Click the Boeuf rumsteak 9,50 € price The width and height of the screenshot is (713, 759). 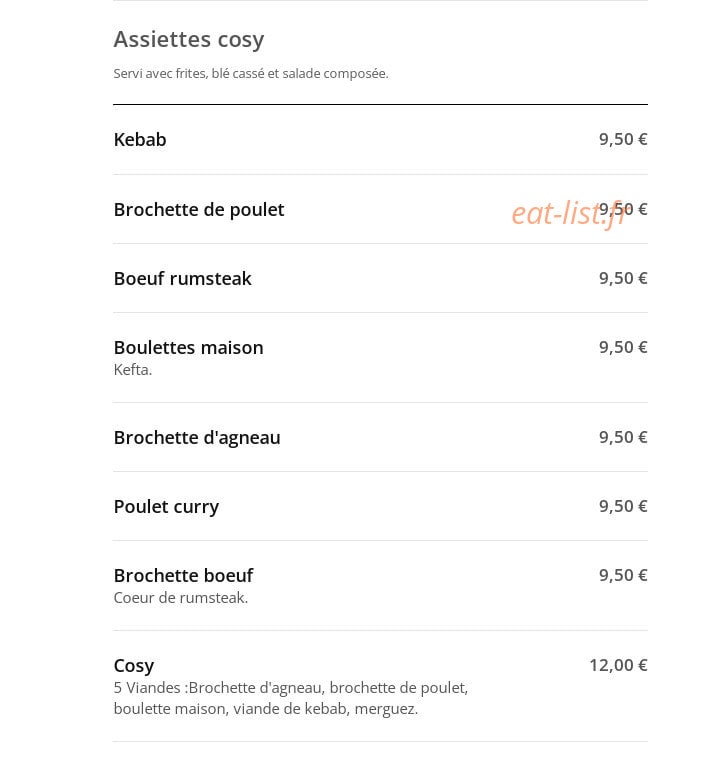point(623,278)
